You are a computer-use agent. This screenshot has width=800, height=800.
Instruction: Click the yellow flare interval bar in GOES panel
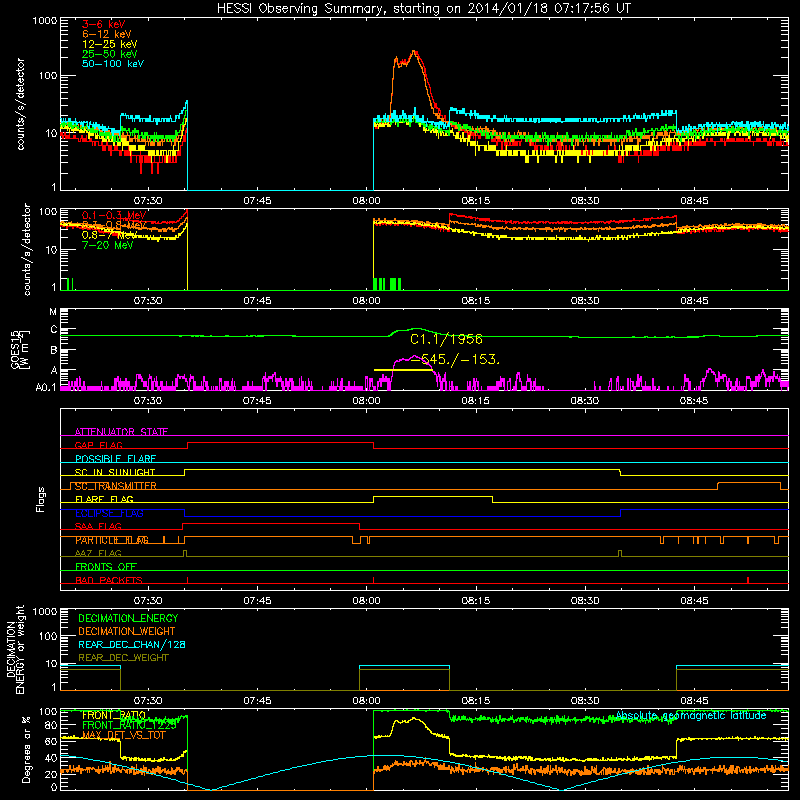coord(403,370)
